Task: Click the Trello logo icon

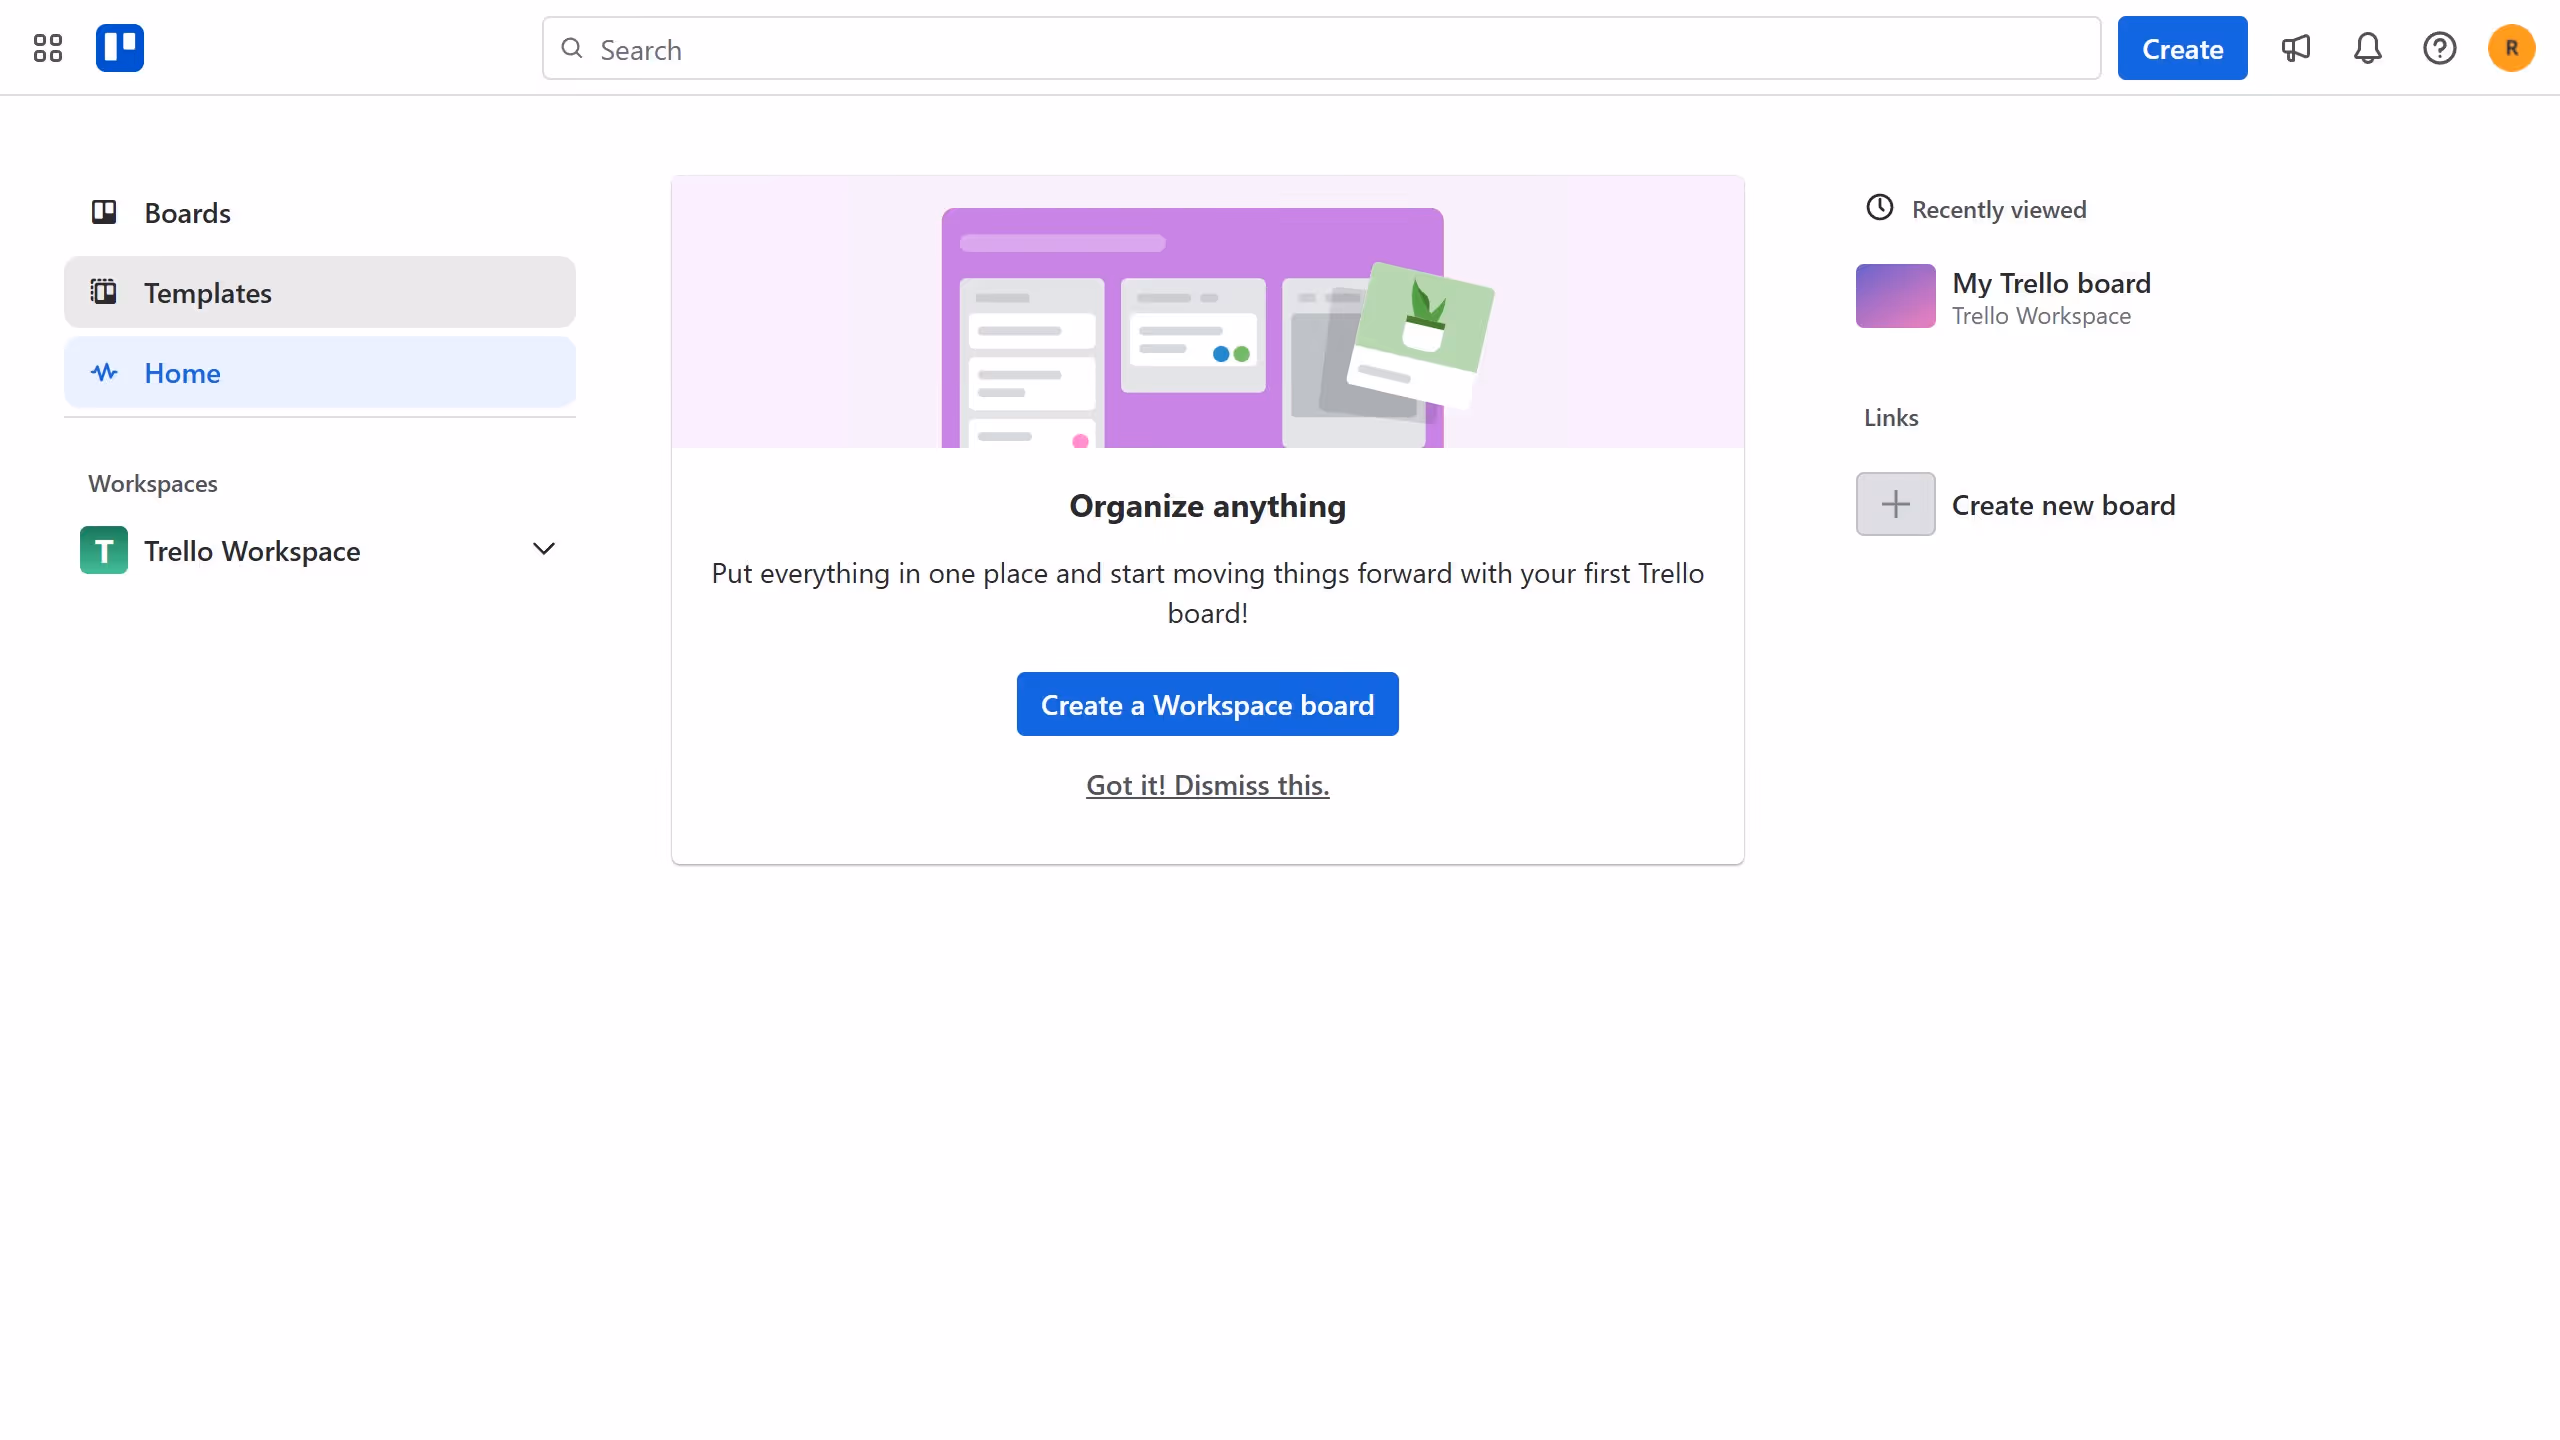Action: click(x=120, y=48)
